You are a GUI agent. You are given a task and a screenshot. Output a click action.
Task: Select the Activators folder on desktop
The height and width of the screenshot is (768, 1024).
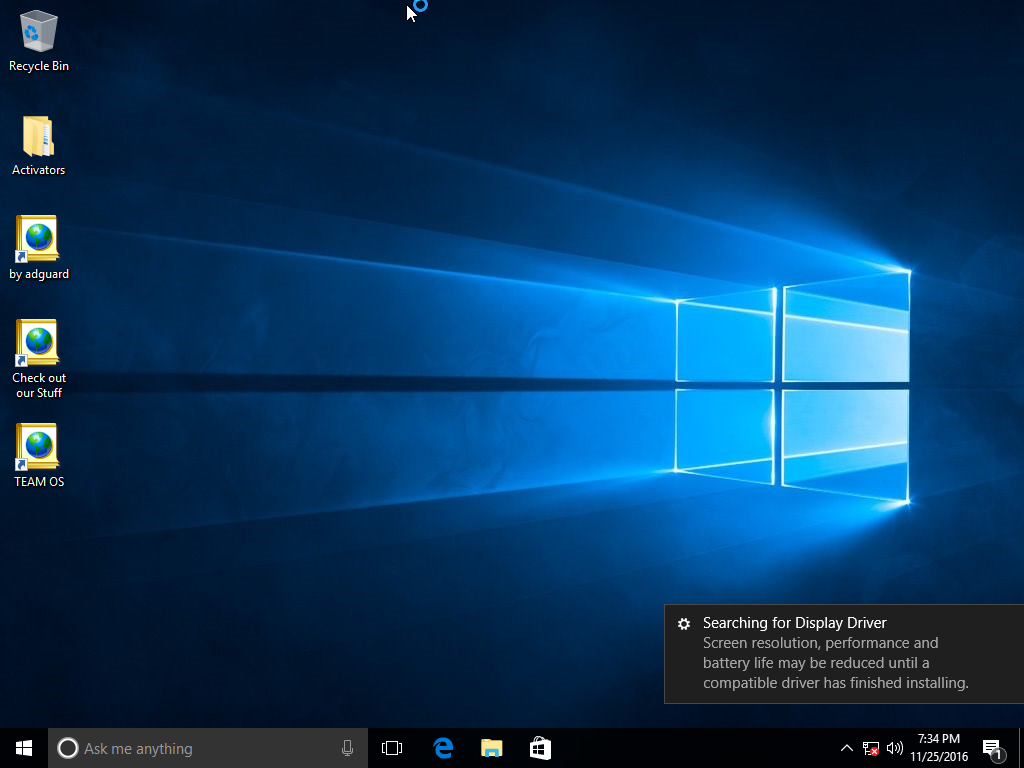[x=39, y=145]
